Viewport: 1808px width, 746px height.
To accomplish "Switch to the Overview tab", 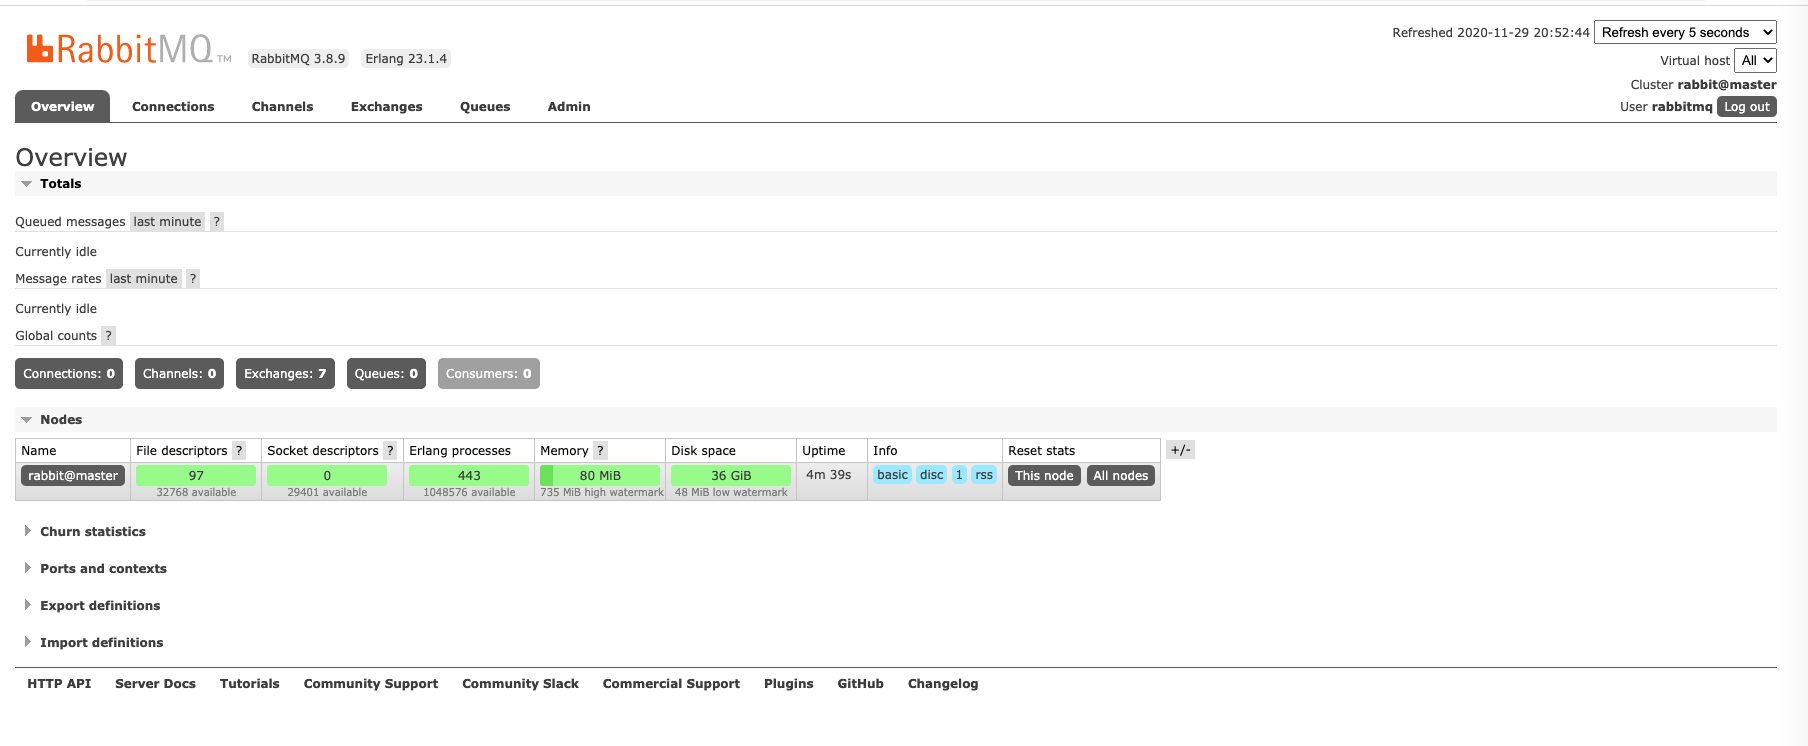I will [x=62, y=106].
